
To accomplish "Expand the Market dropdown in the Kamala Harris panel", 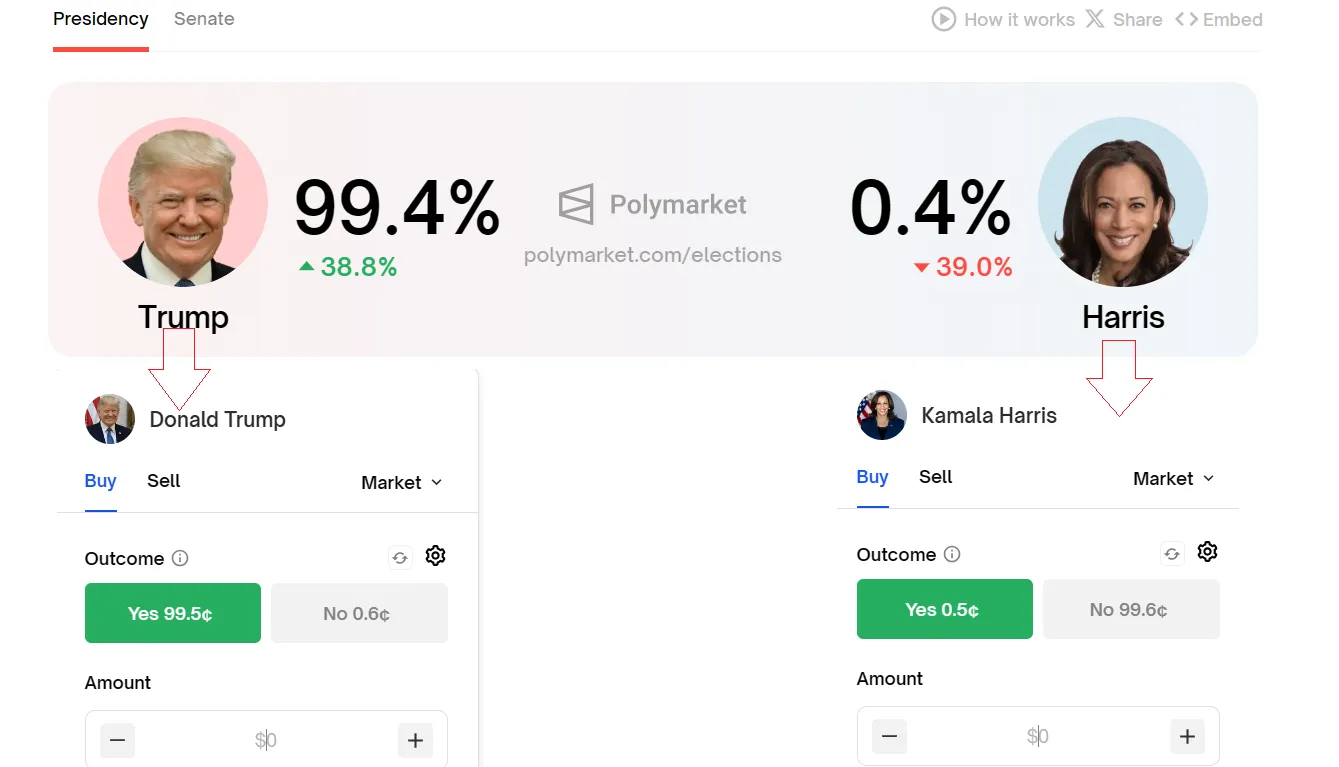I will tap(1173, 479).
